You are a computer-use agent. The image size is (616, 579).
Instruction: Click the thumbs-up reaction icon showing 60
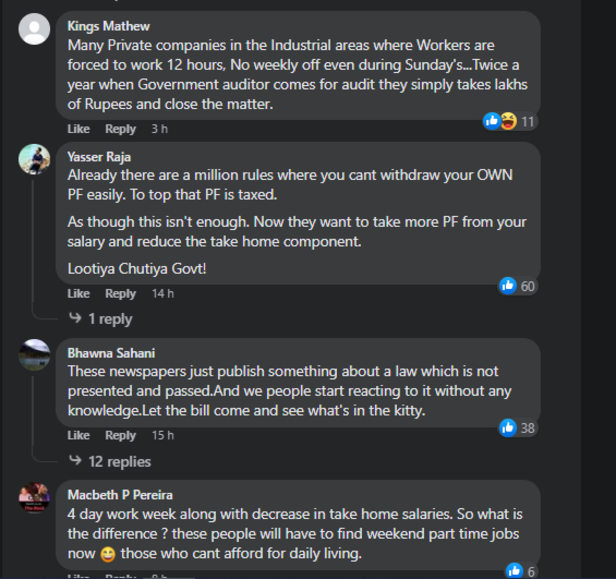pos(508,286)
